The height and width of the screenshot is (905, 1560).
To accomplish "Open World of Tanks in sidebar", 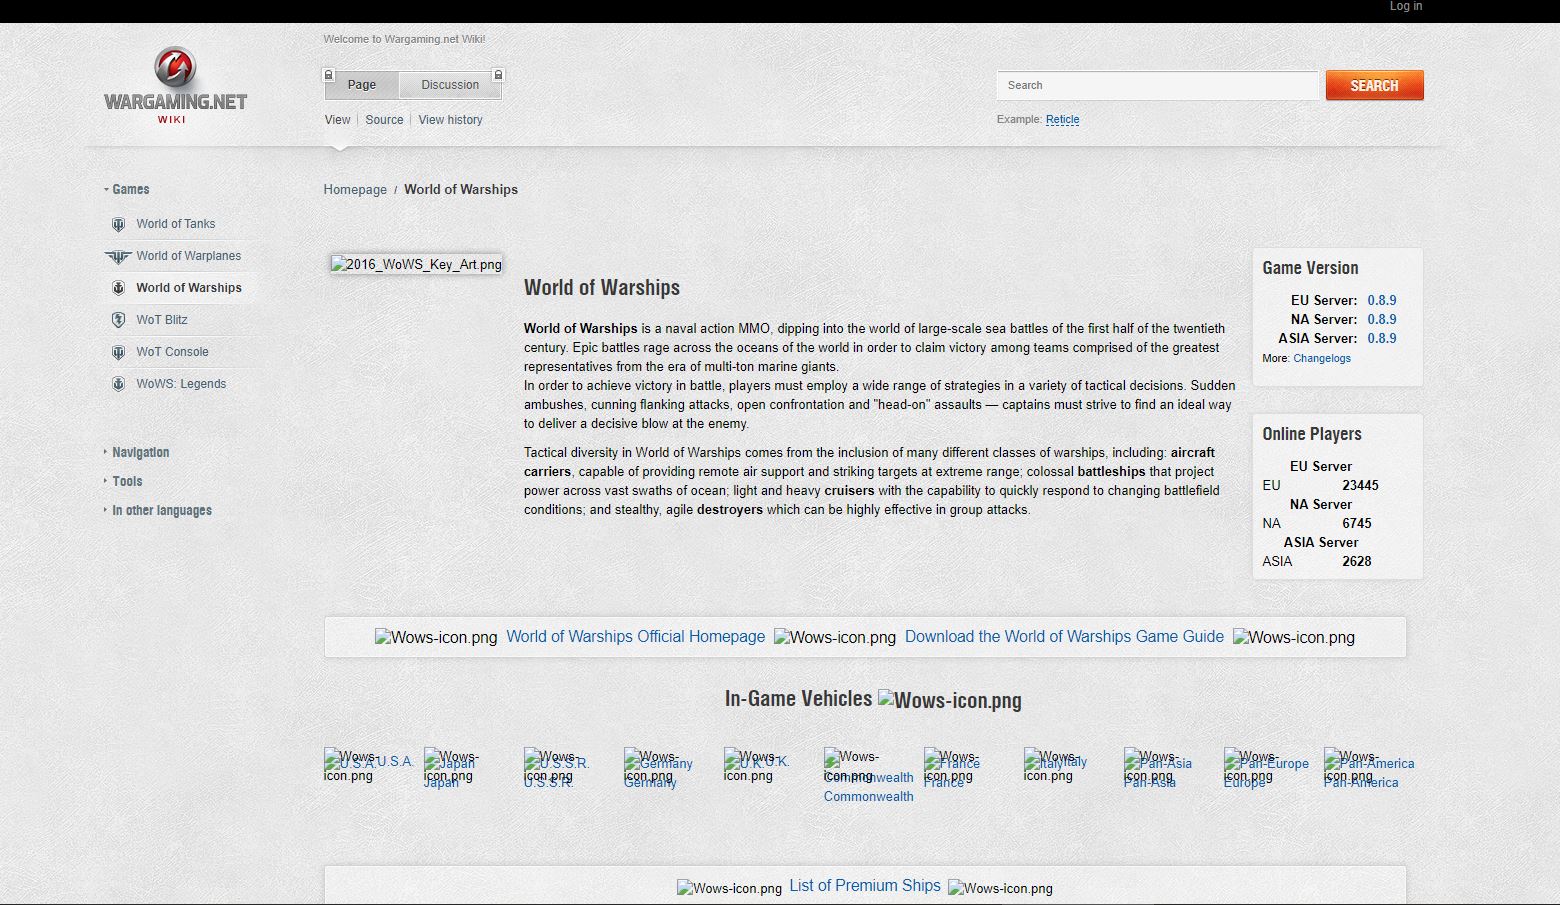I will pos(176,224).
